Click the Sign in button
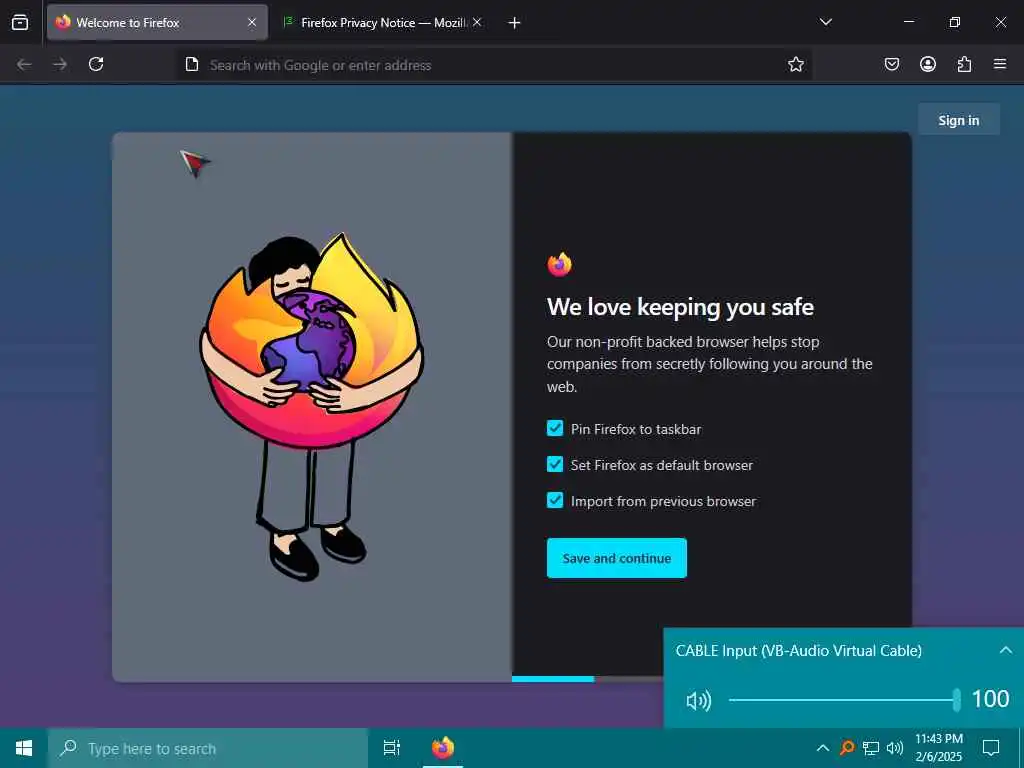1024x768 pixels. pos(959,120)
